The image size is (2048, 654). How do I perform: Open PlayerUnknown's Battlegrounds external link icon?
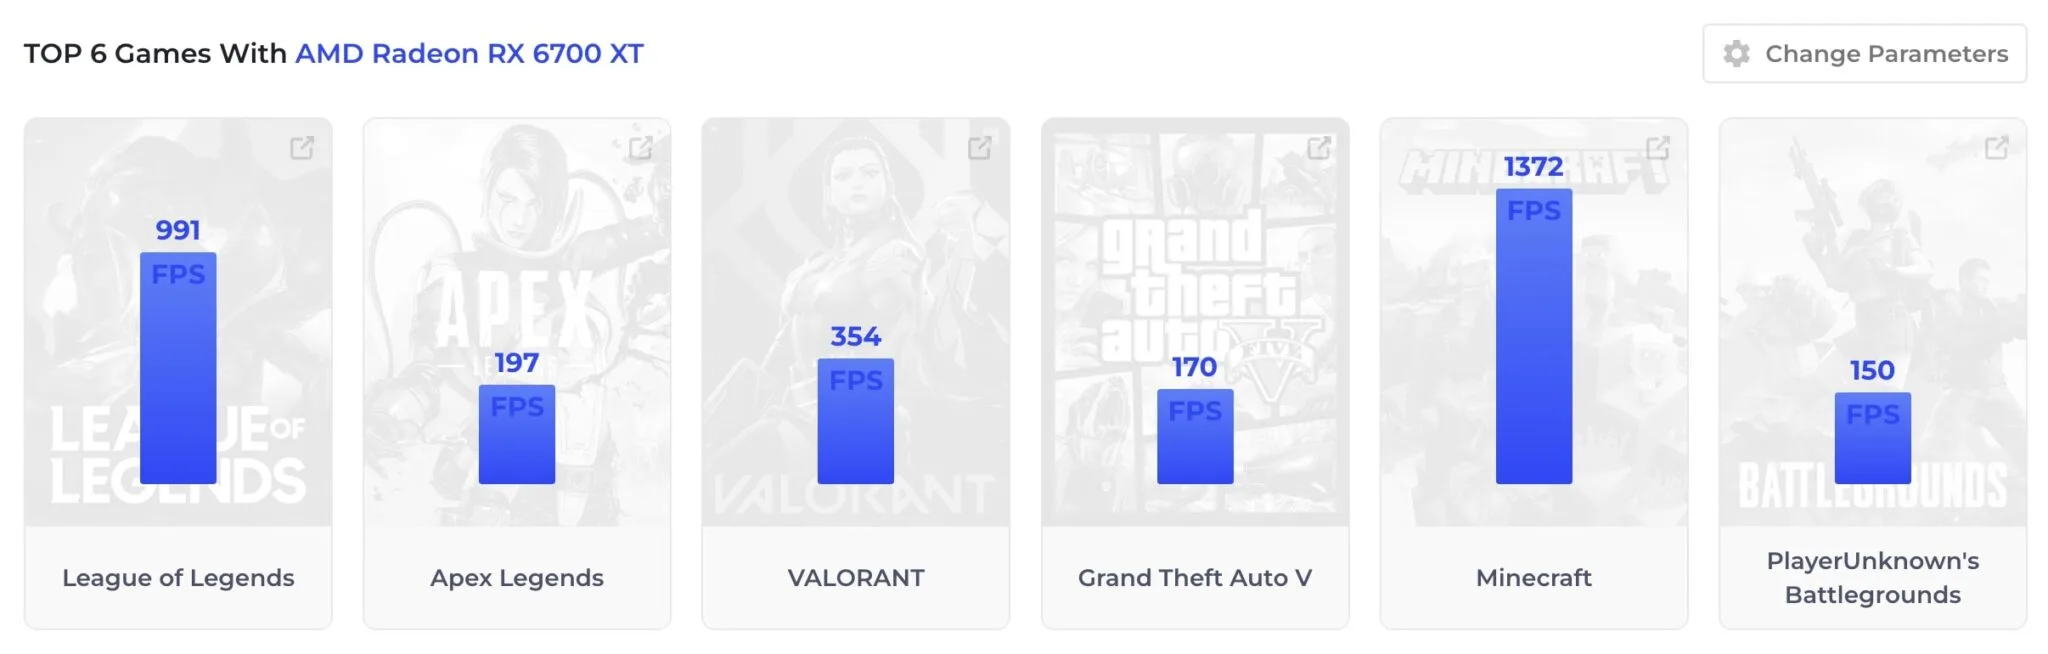[x=1996, y=148]
